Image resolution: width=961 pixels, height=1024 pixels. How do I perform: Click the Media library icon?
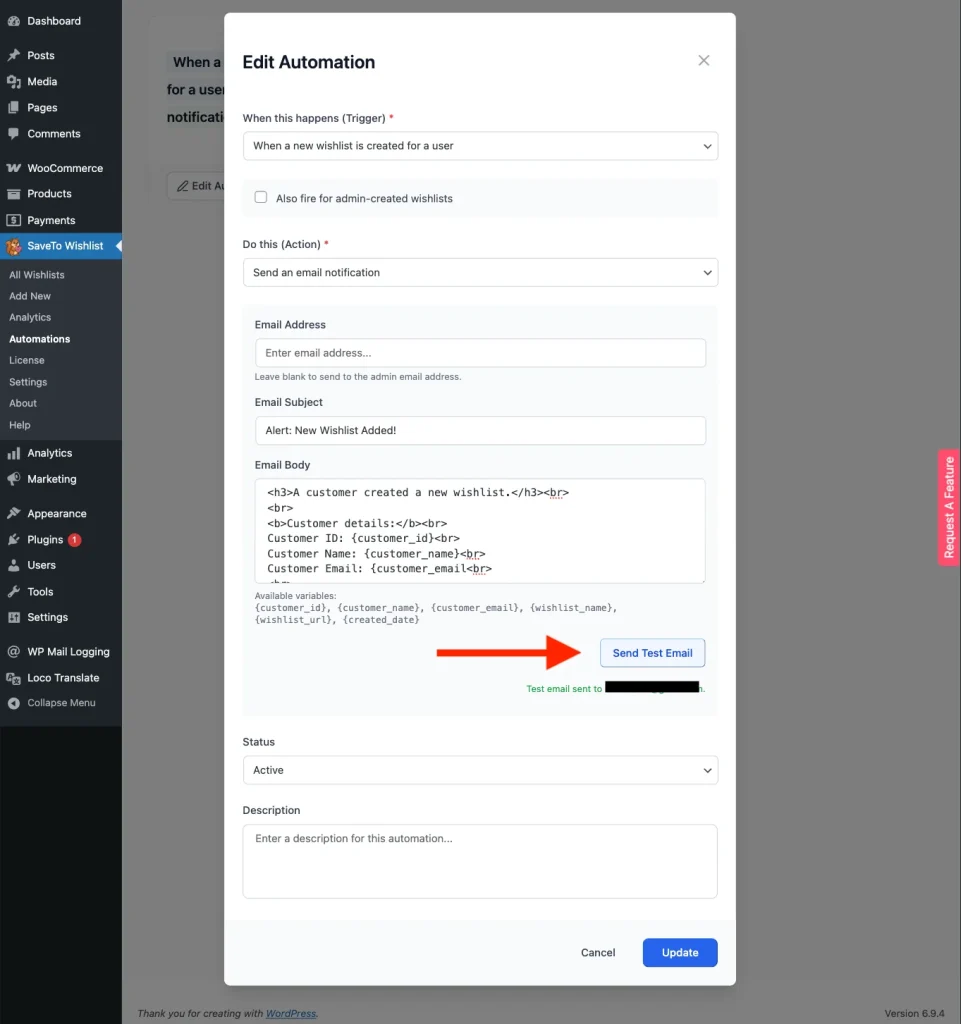[x=14, y=82]
